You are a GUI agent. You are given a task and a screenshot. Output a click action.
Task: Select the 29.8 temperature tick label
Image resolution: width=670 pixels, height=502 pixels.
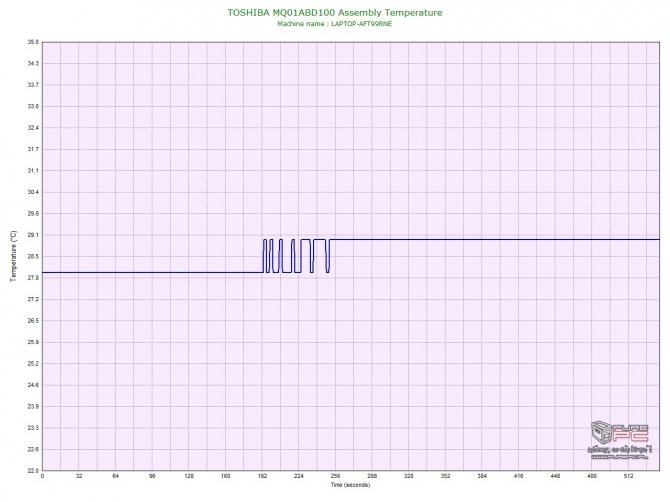point(33,213)
